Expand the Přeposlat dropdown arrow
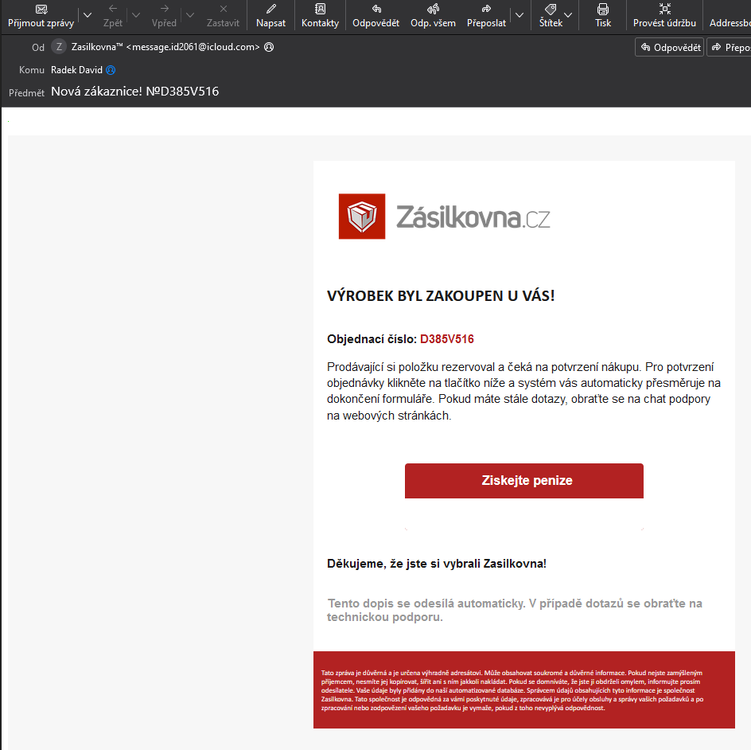 tap(520, 15)
